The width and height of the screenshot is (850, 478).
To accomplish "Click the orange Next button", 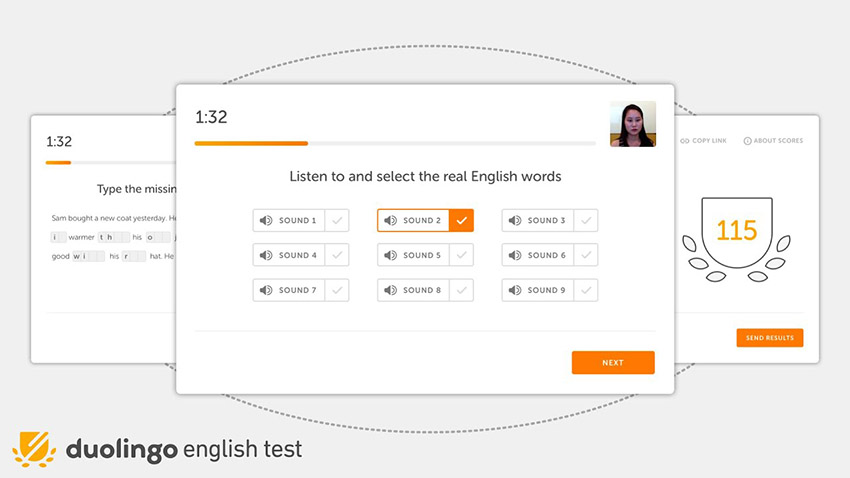I will tap(613, 363).
